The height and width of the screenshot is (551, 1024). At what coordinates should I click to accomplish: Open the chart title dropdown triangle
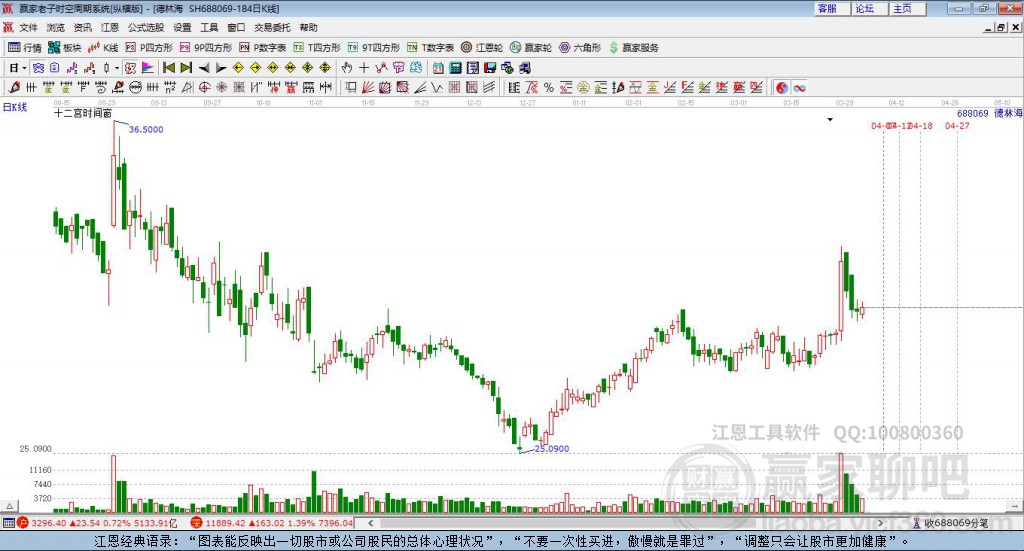[830, 119]
